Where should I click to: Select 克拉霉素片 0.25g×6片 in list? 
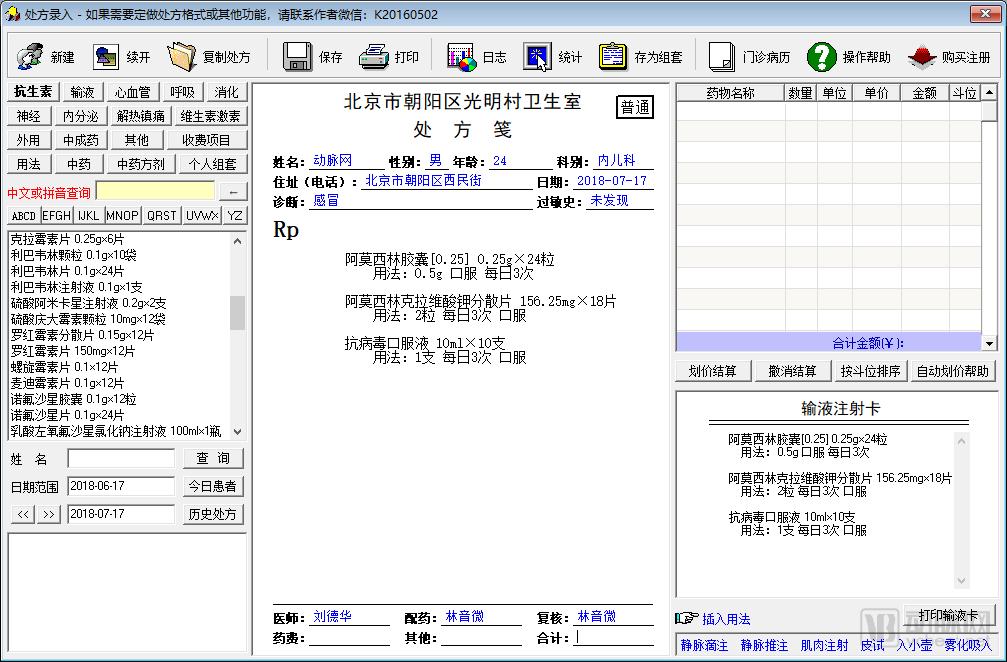coord(67,240)
